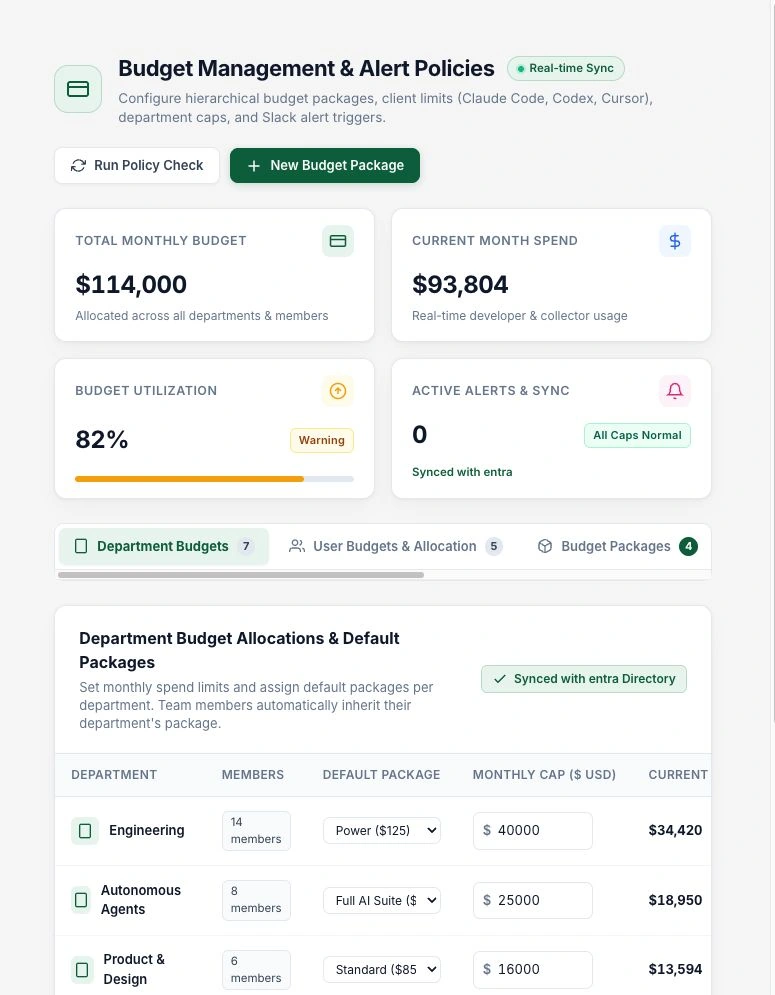The height and width of the screenshot is (995, 775).
Task: Click the DEFAULT PACKAGE column header
Action: pos(381,775)
